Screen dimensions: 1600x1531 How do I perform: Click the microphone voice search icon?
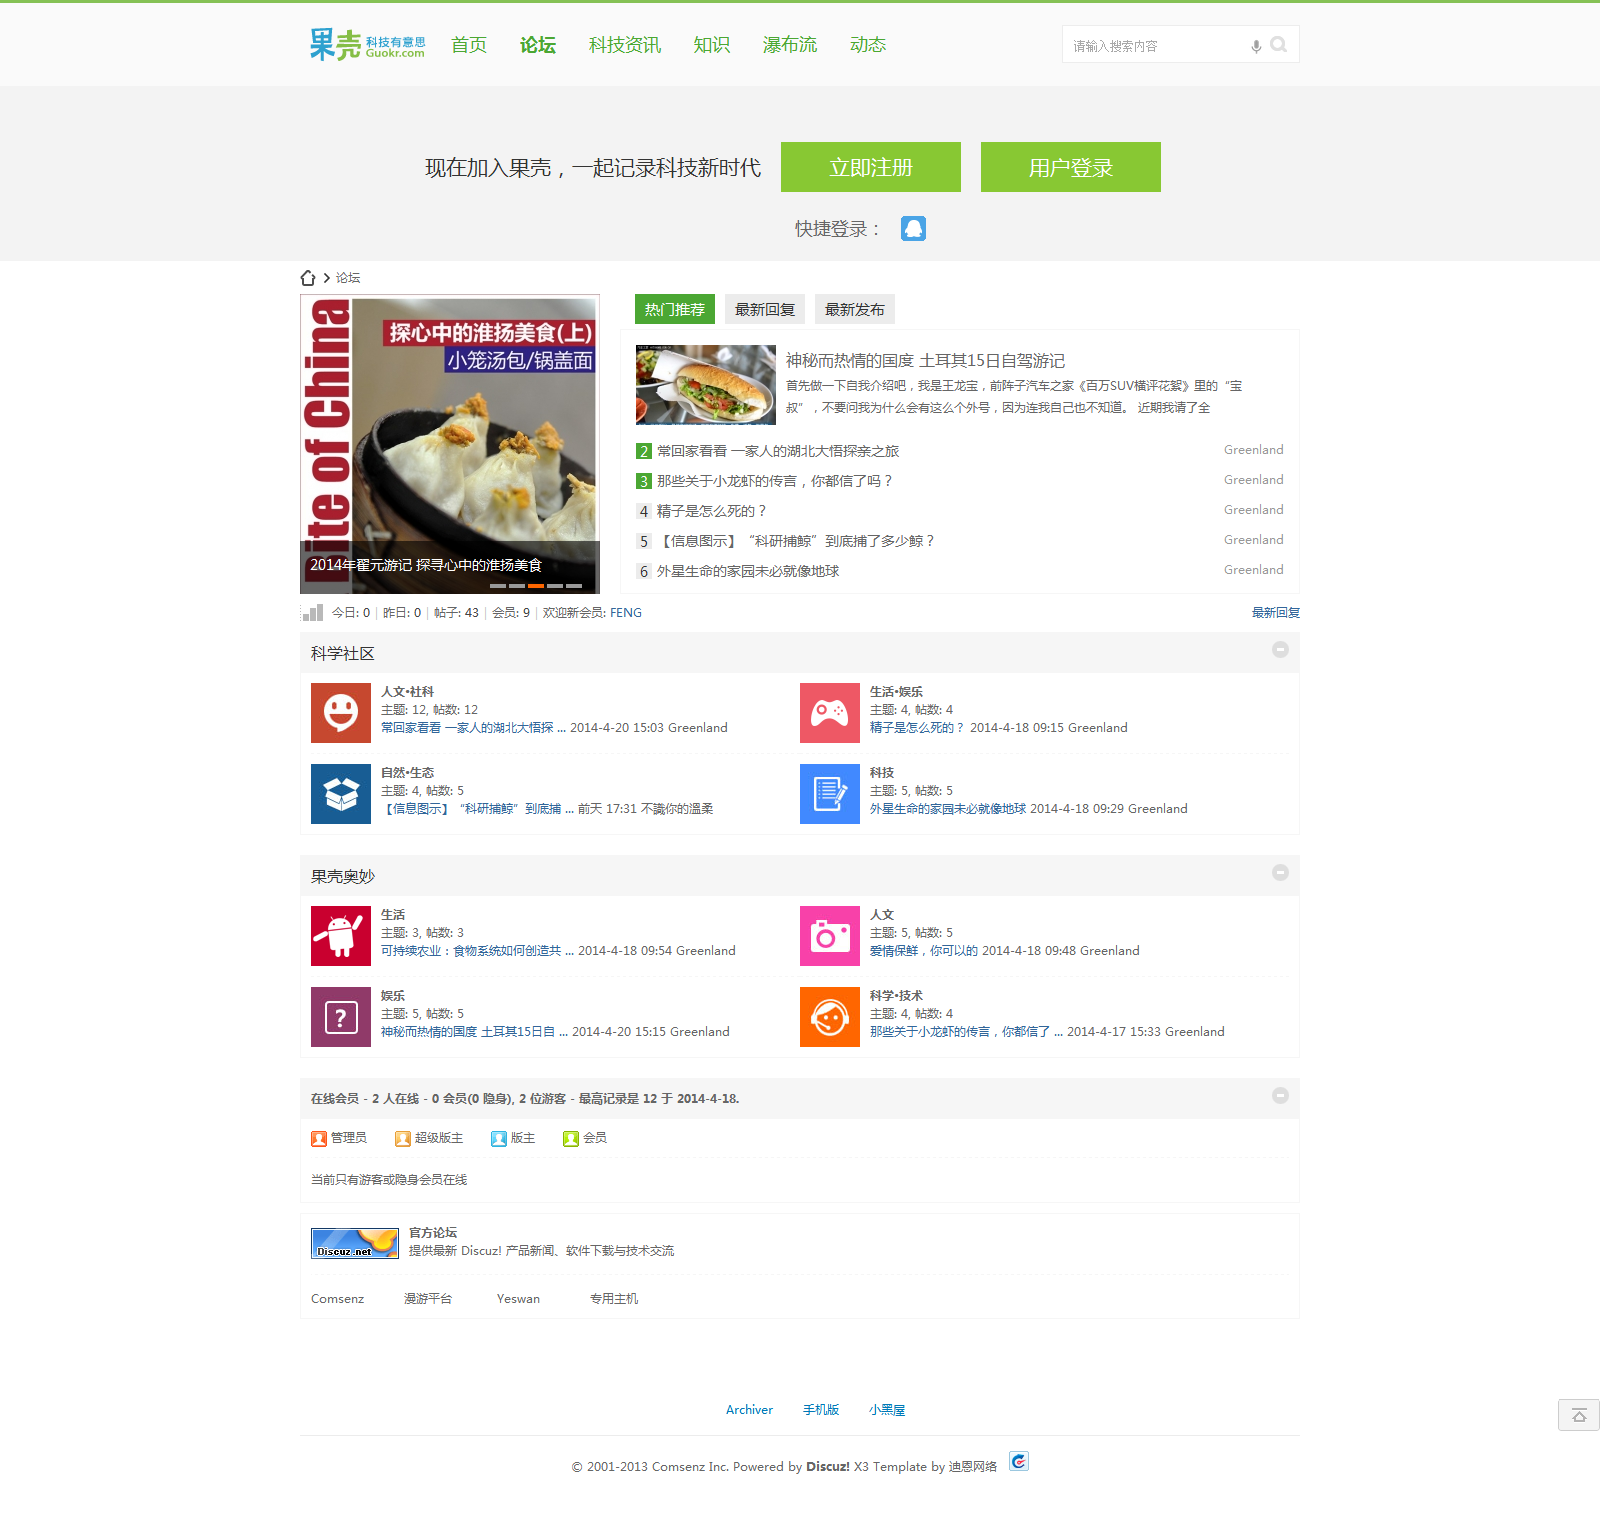[x=1256, y=46]
